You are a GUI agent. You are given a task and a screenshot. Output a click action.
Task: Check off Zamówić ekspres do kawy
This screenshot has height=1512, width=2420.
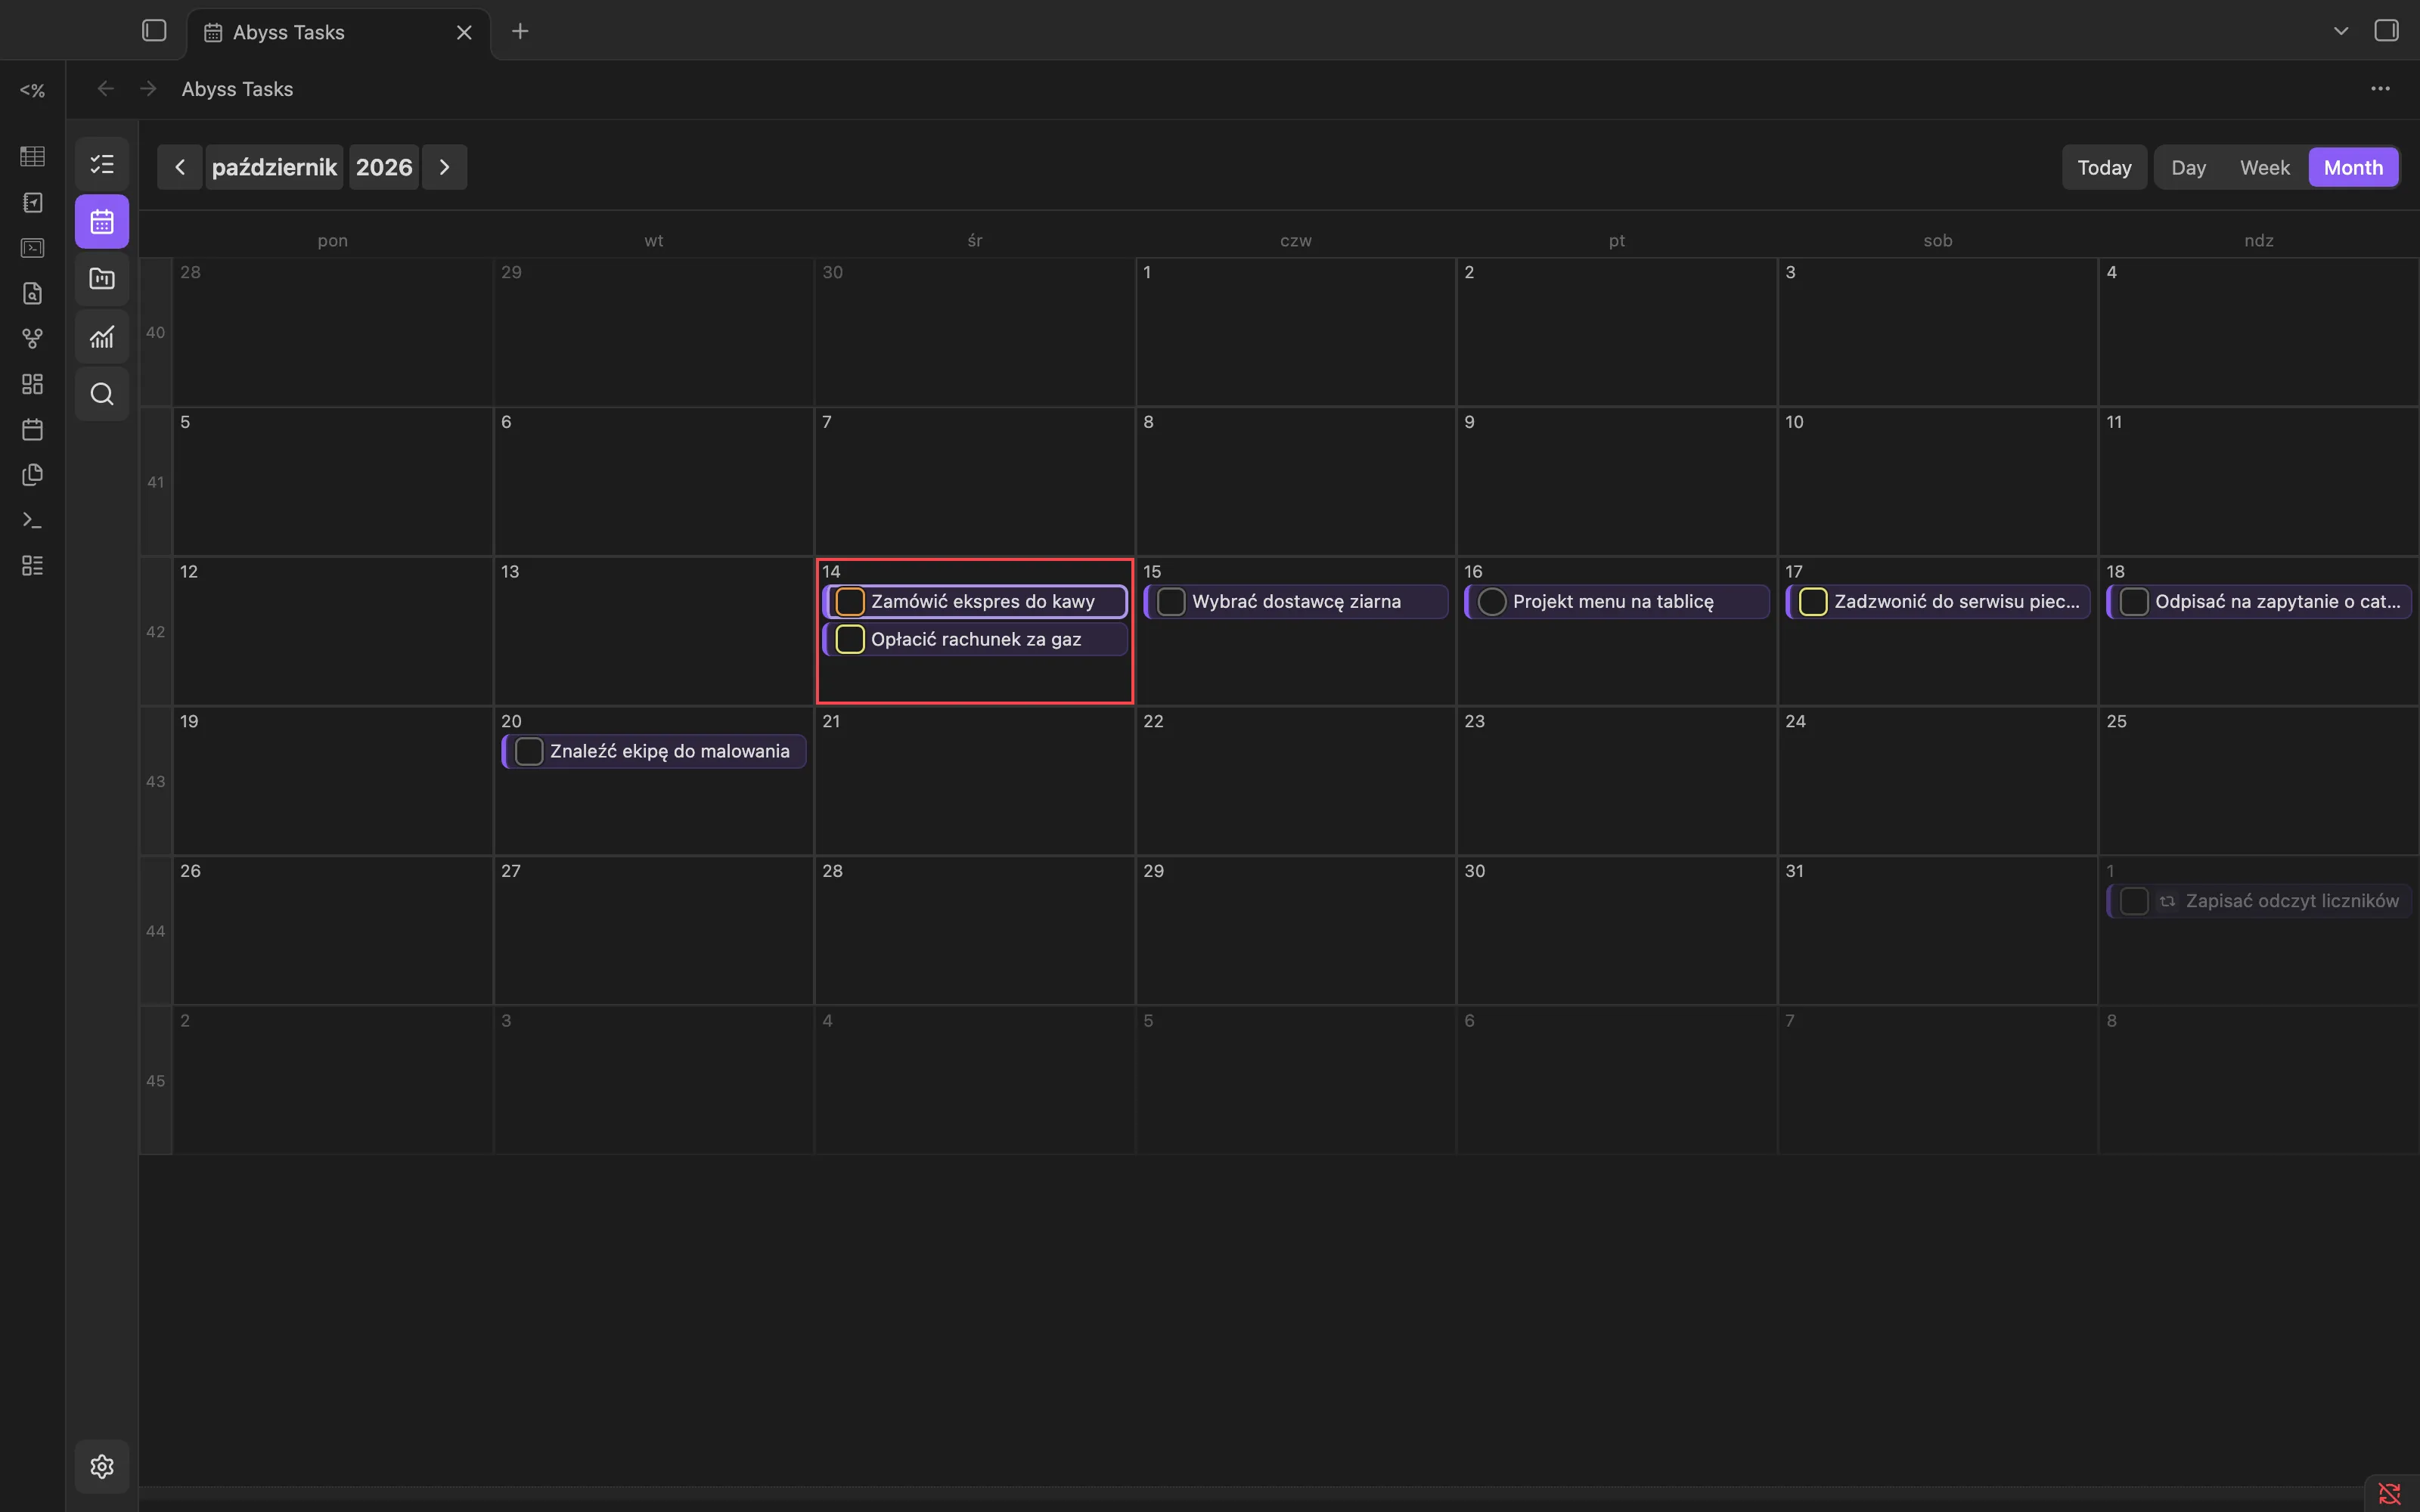click(849, 602)
